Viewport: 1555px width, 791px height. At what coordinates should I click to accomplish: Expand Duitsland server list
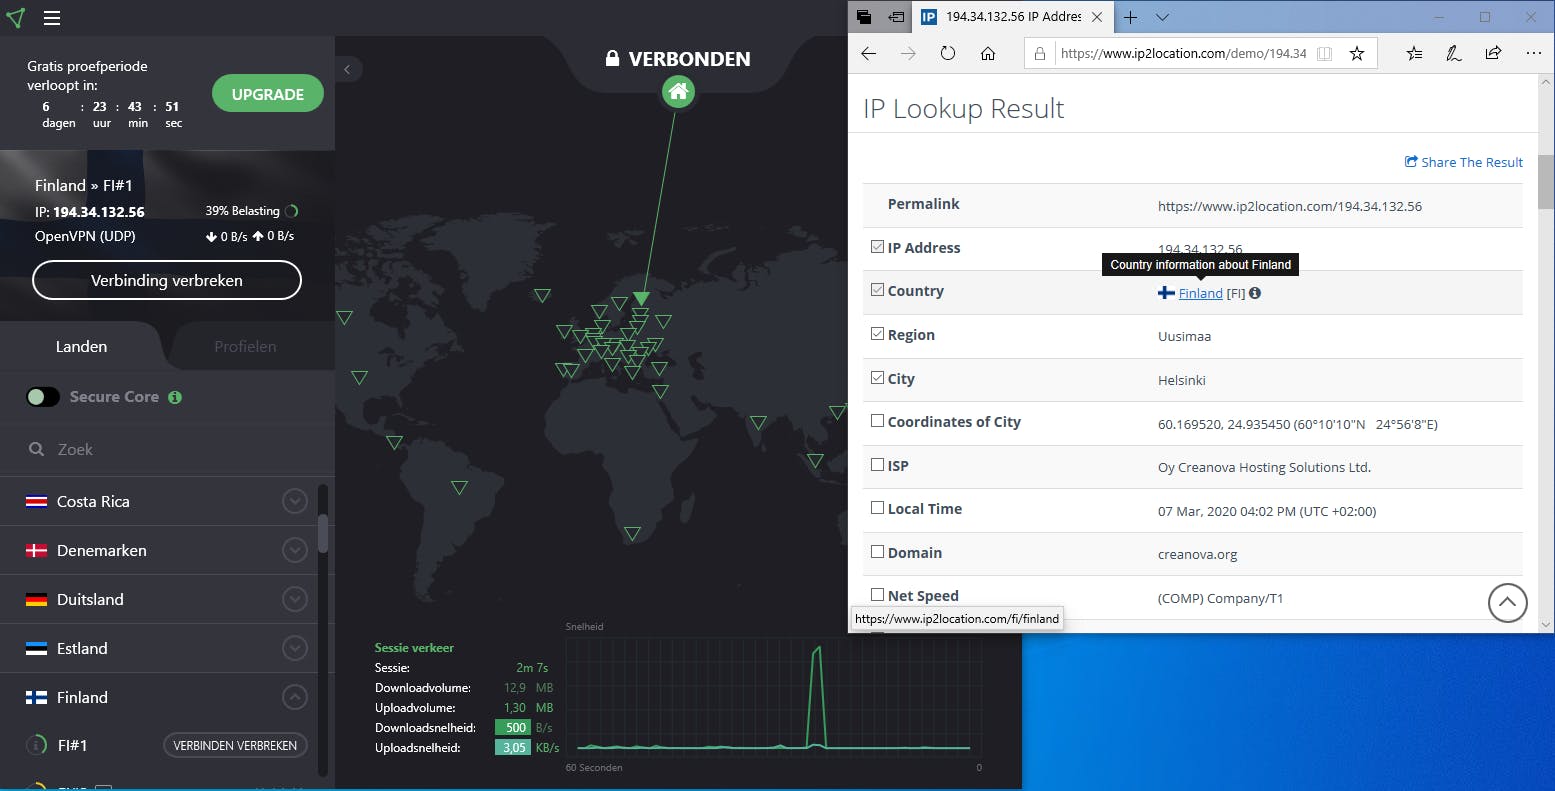click(295, 599)
